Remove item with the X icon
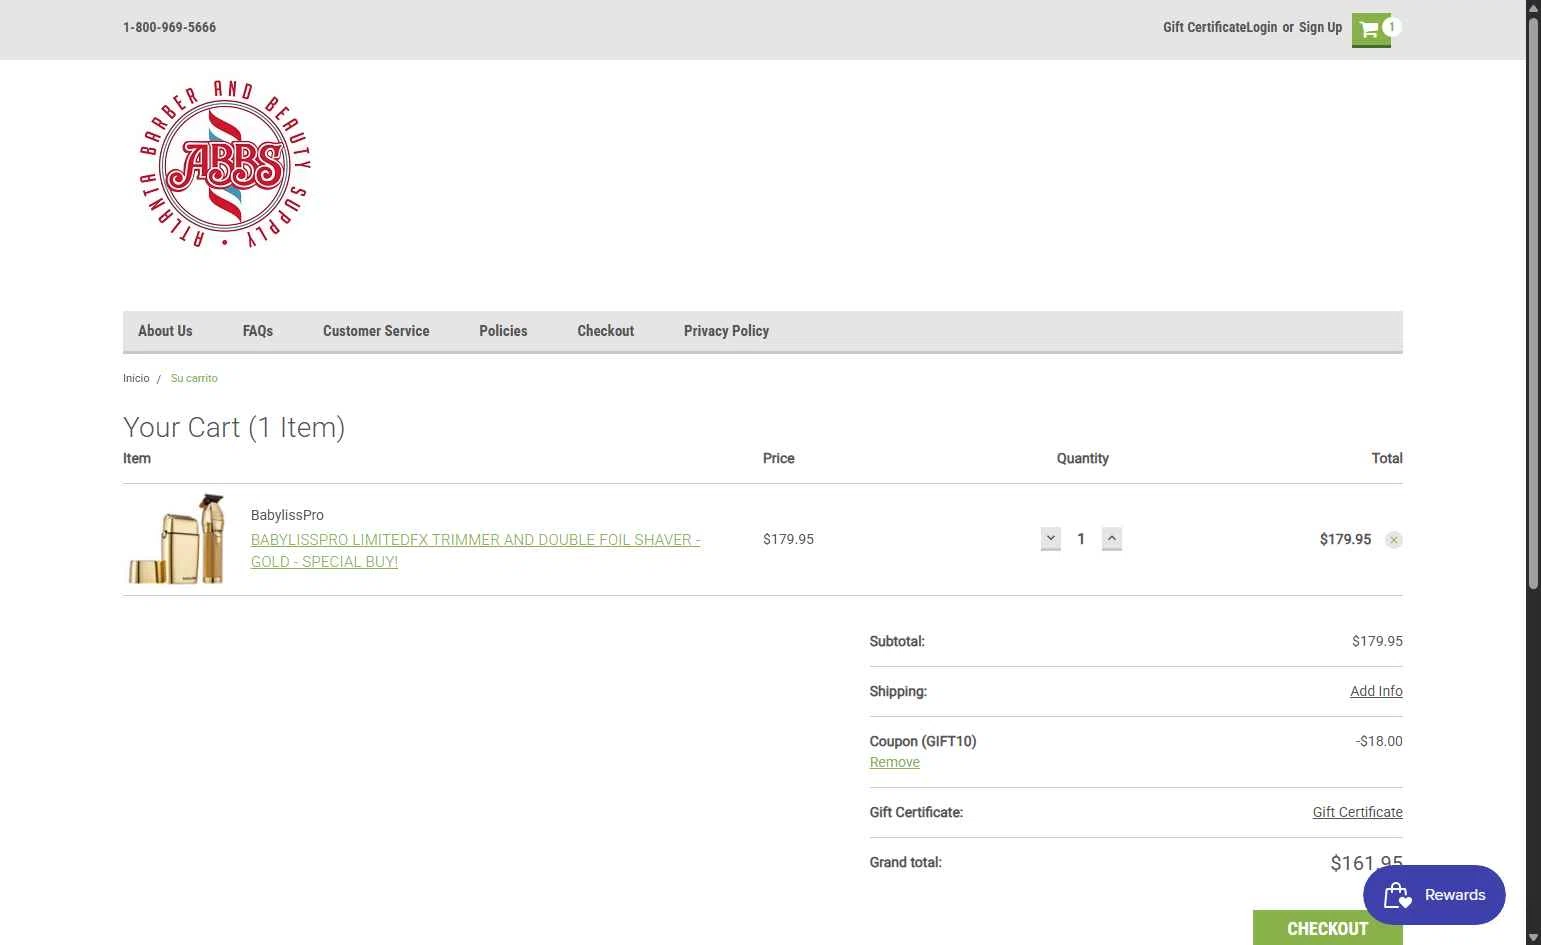Image resolution: width=1541 pixels, height=945 pixels. click(x=1393, y=540)
